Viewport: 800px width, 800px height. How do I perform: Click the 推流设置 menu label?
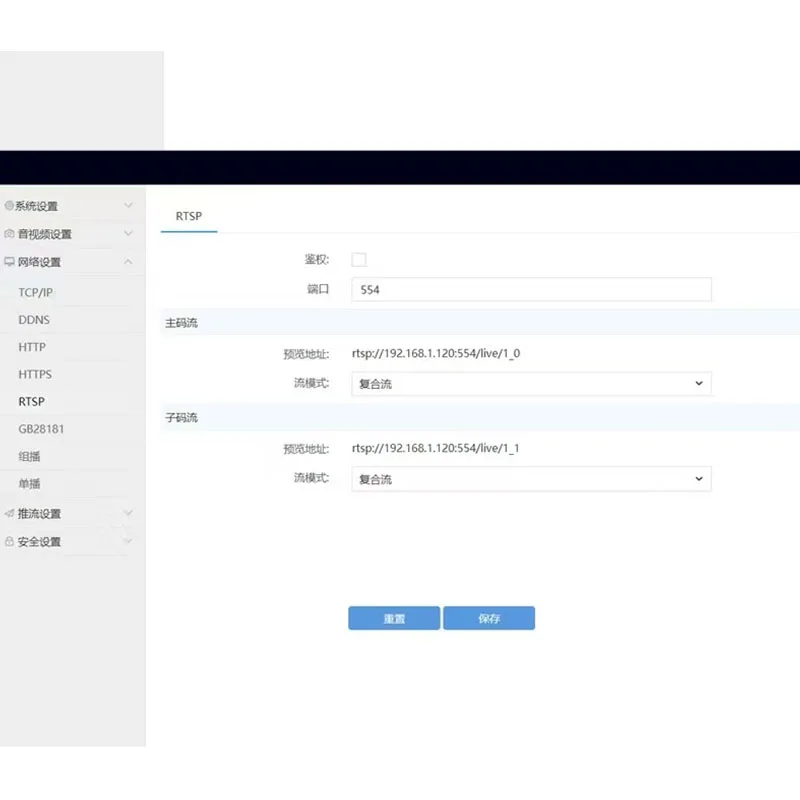point(39,514)
